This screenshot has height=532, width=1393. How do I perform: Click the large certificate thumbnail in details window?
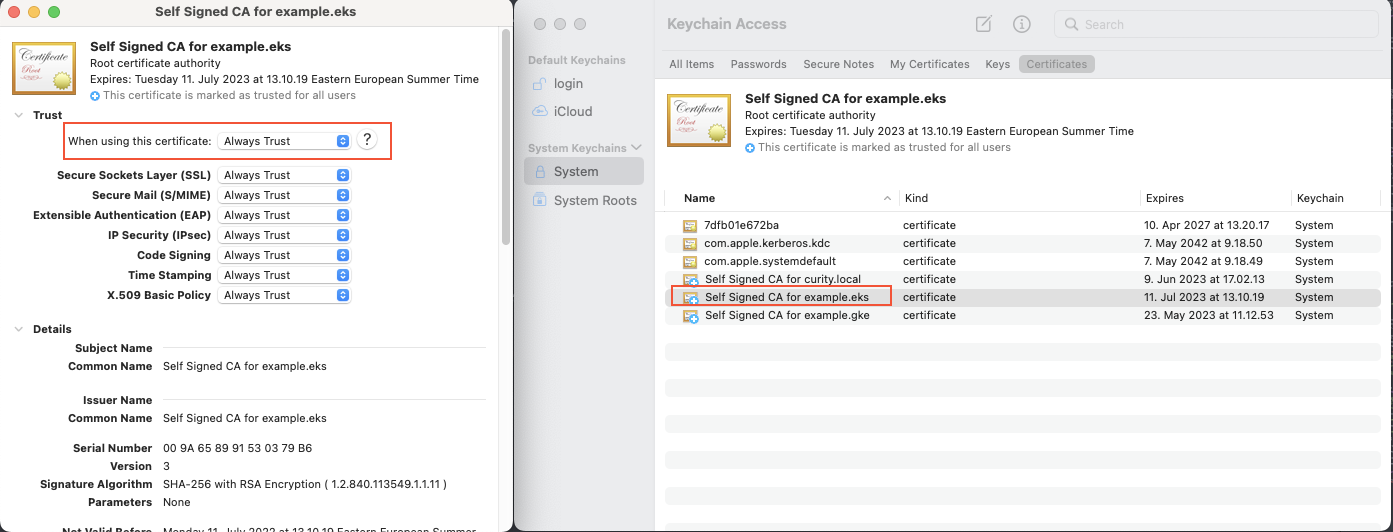(44, 69)
